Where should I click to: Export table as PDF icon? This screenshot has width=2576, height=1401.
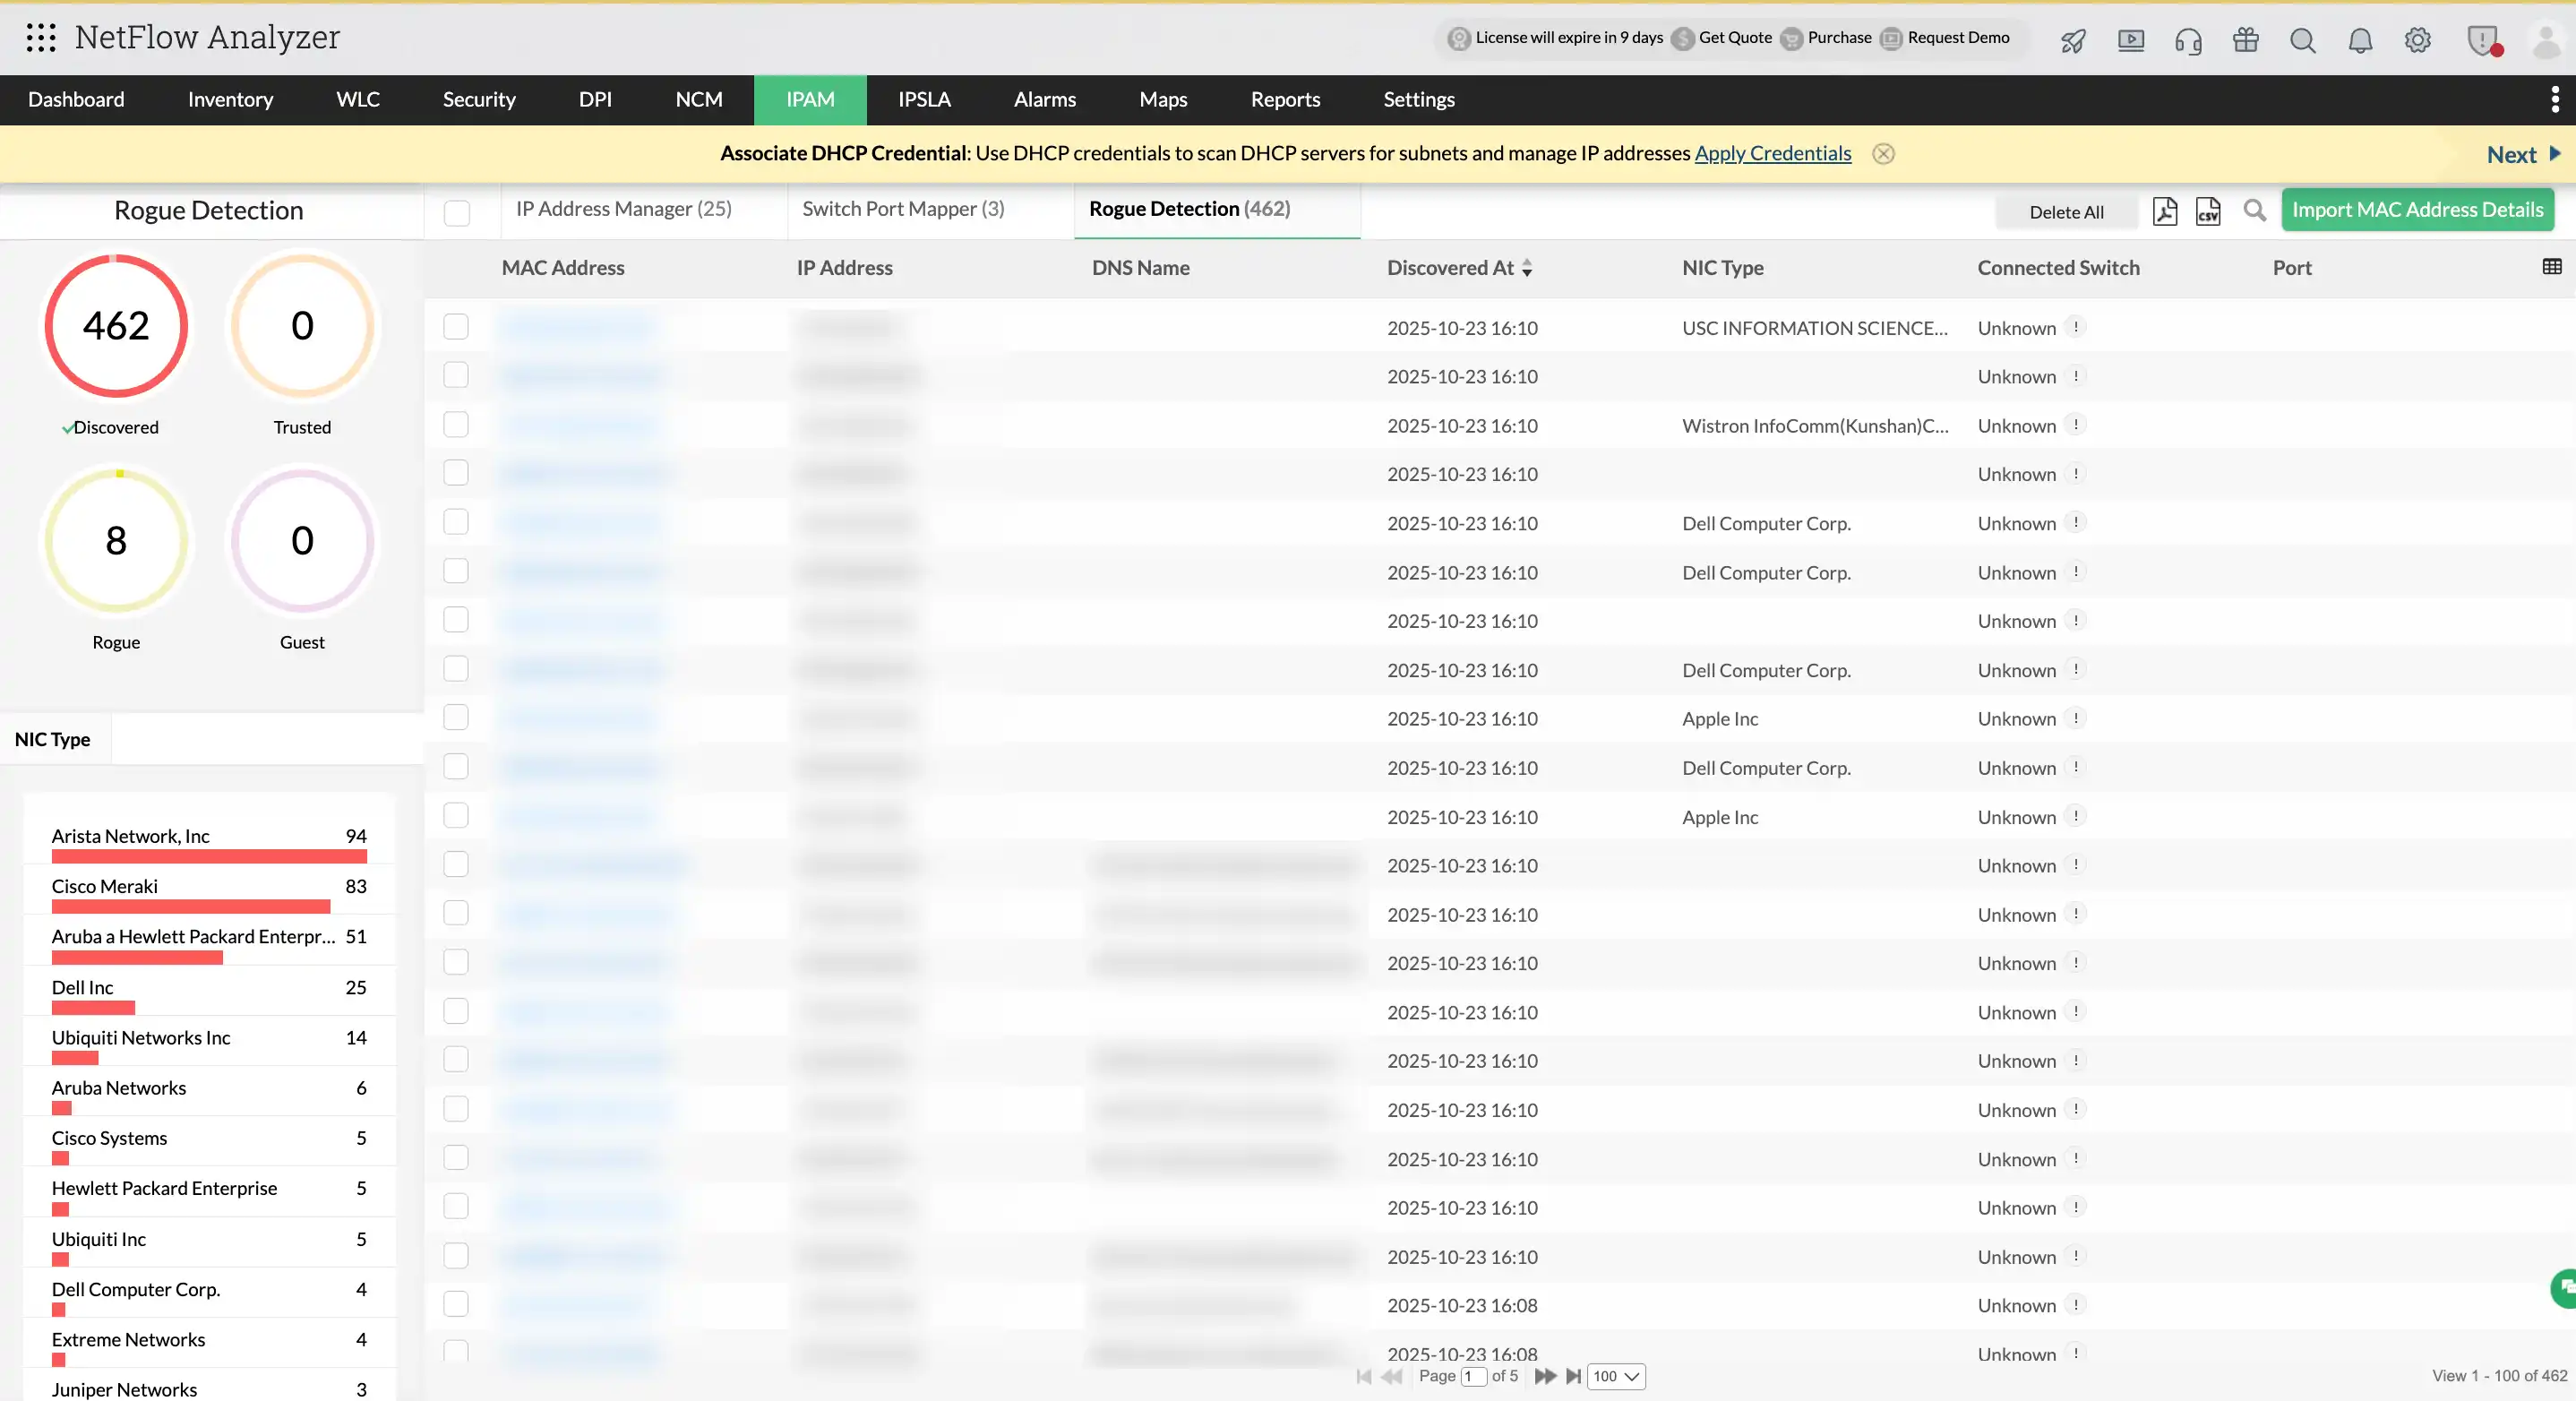2165,211
